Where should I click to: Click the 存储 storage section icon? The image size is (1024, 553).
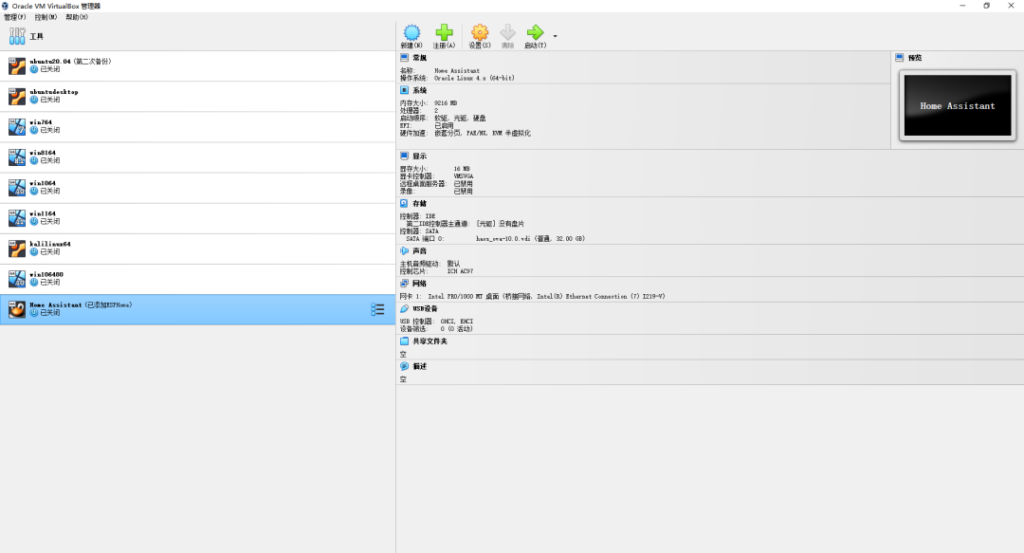(404, 203)
